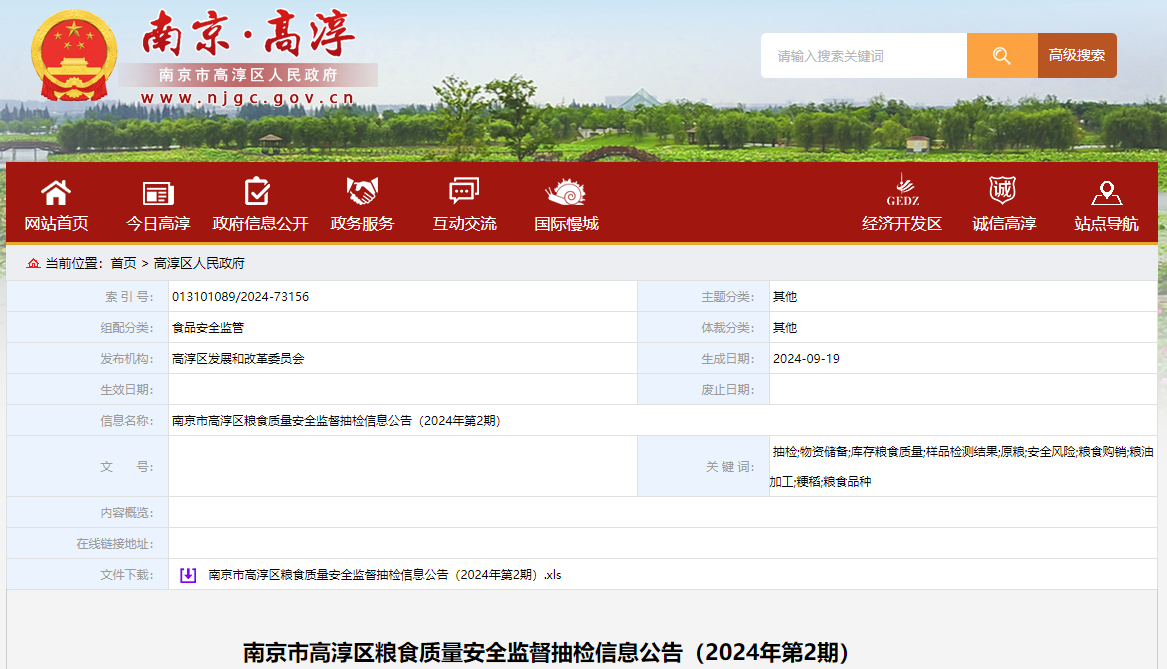
Task: Open 高级搜索 advanced search
Action: click(x=1077, y=55)
